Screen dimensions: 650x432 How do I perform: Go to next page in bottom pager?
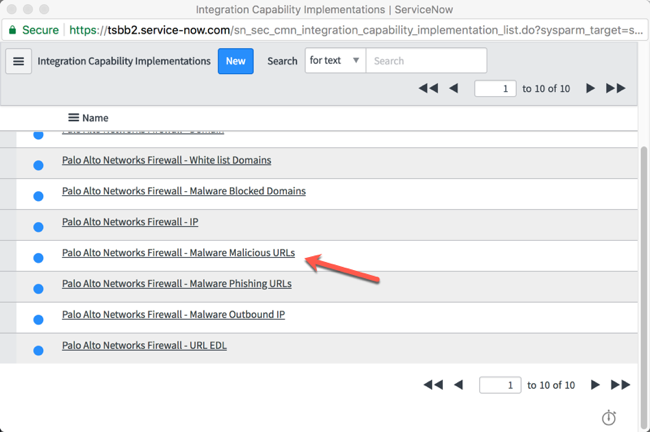point(595,385)
